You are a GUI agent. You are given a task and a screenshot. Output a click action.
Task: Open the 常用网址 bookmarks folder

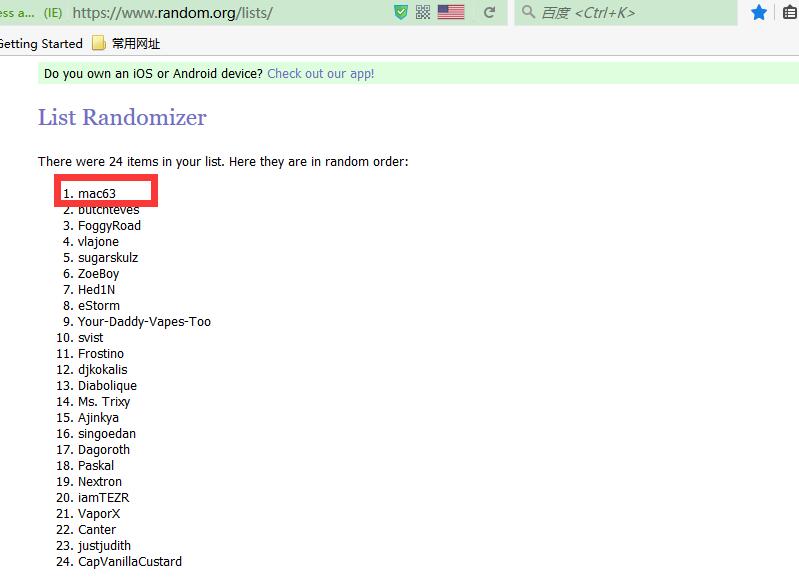tap(126, 44)
